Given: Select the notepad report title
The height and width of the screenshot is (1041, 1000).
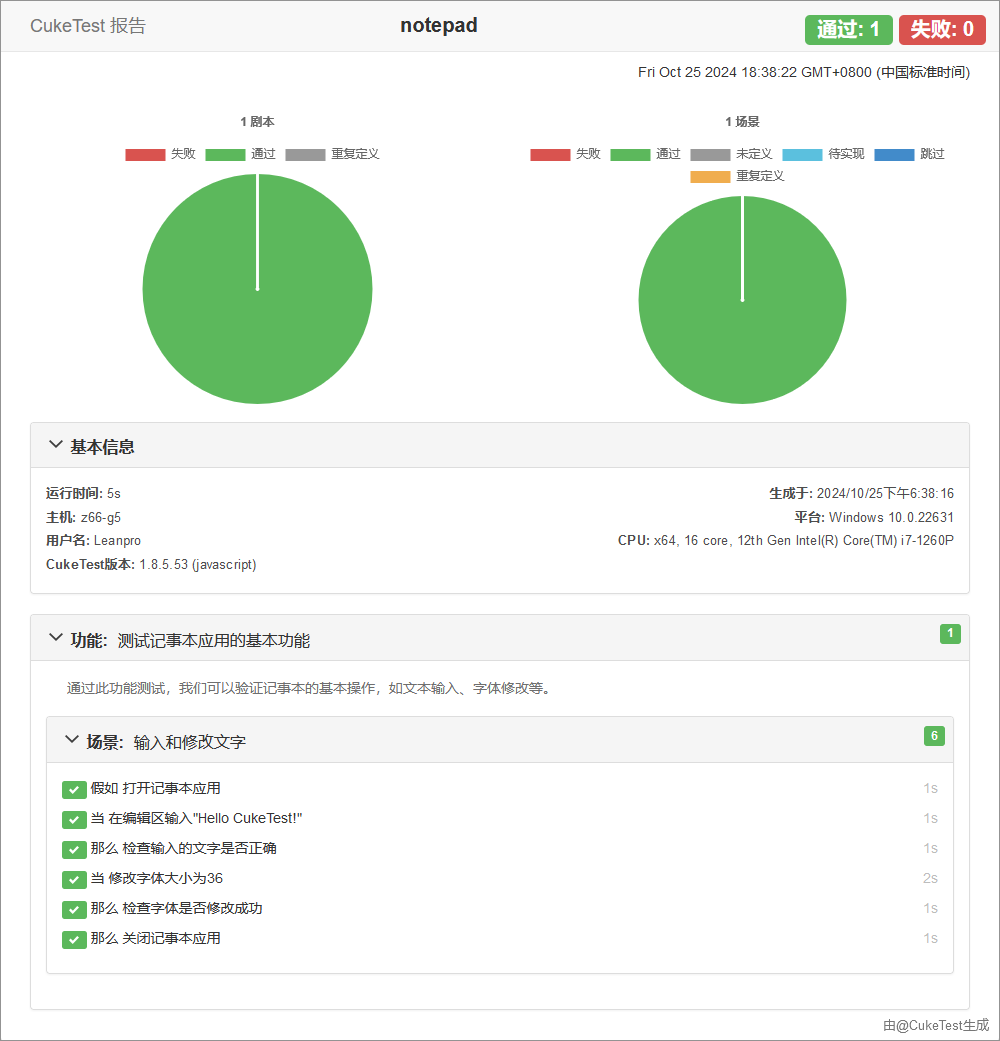Looking at the screenshot, I should click(x=438, y=25).
